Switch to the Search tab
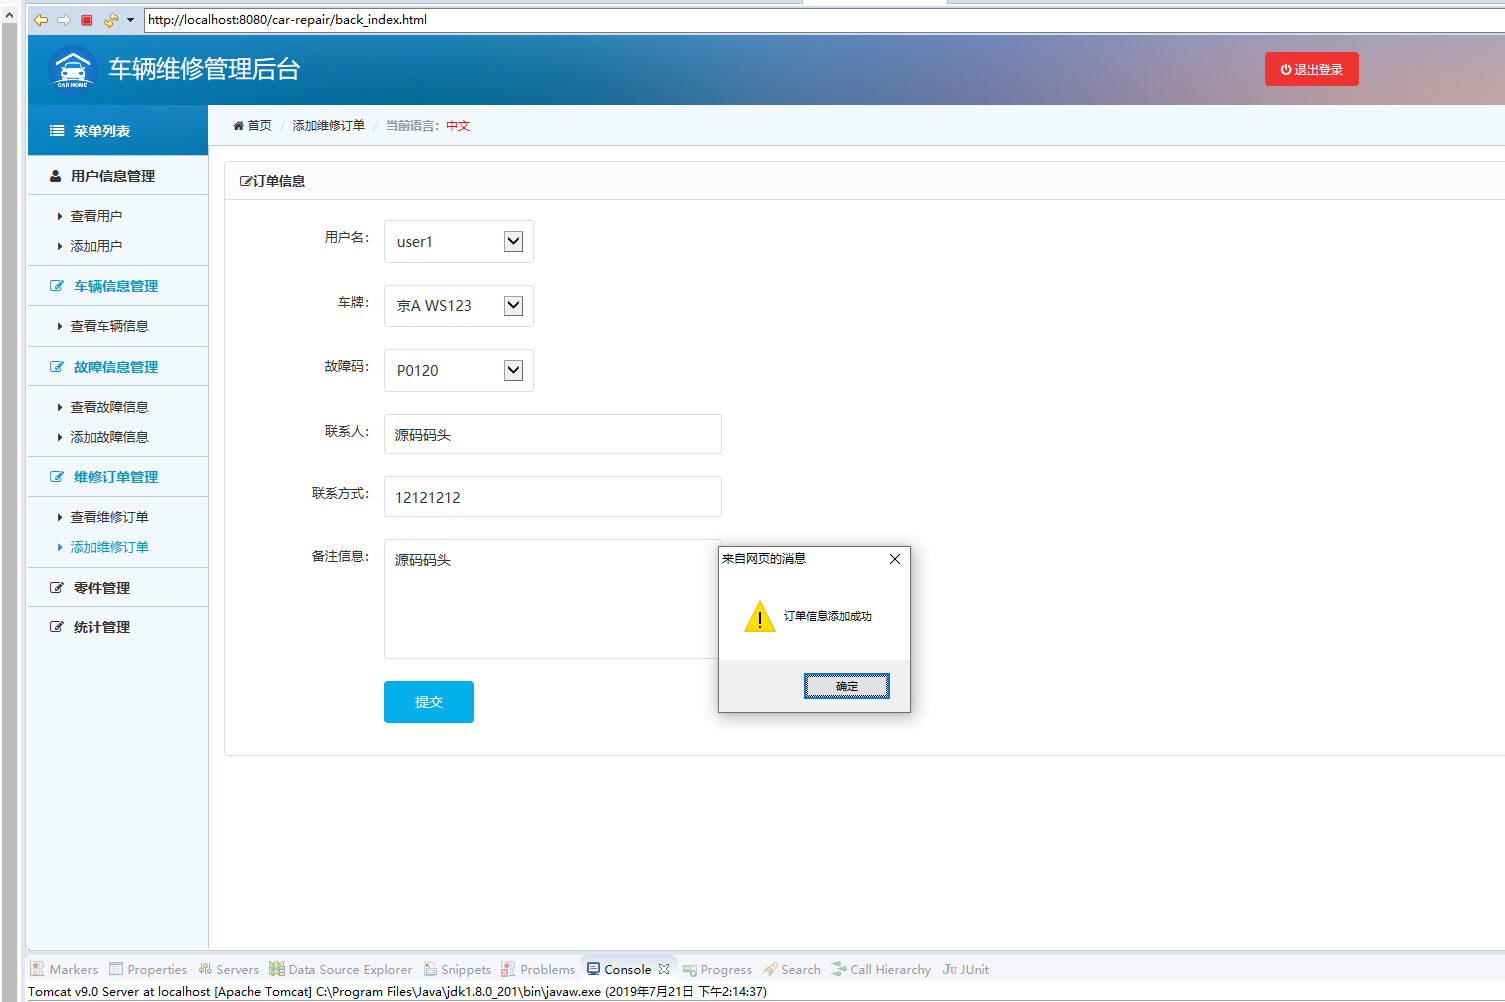This screenshot has width=1505, height=1002. tap(791, 969)
